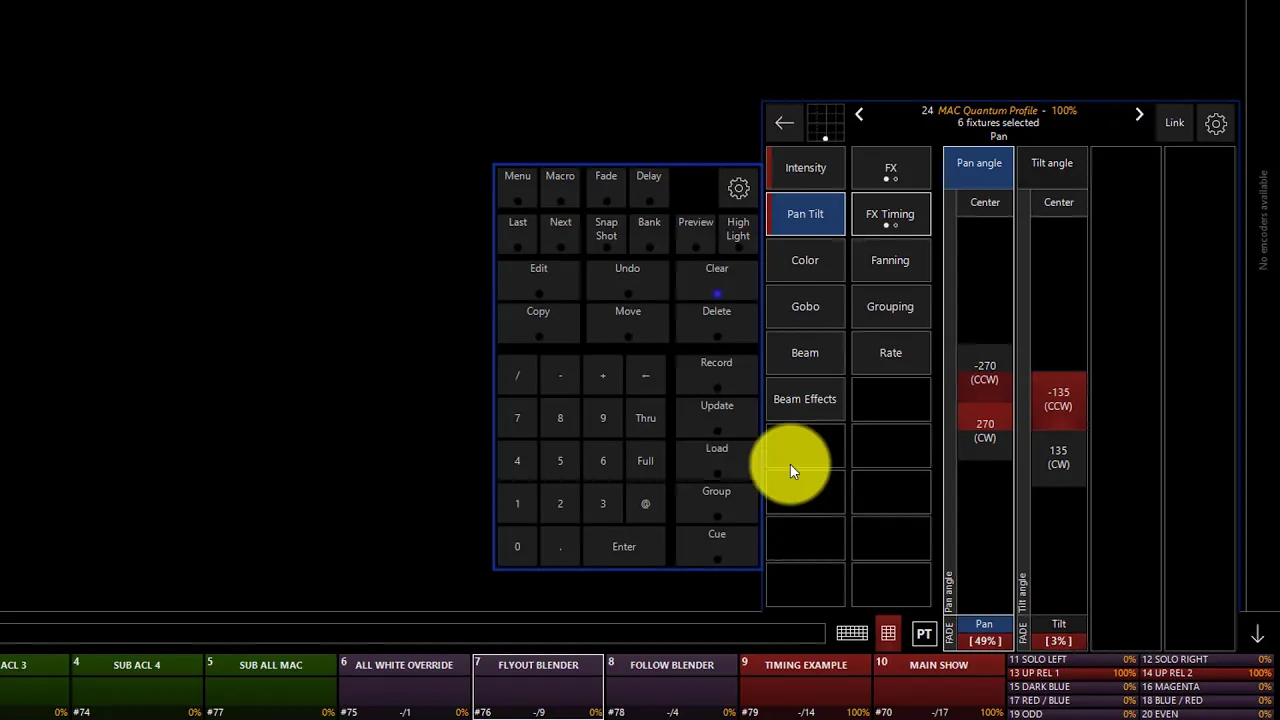Click the Thru key
Viewport: 1280px width, 720px height.
click(x=646, y=418)
